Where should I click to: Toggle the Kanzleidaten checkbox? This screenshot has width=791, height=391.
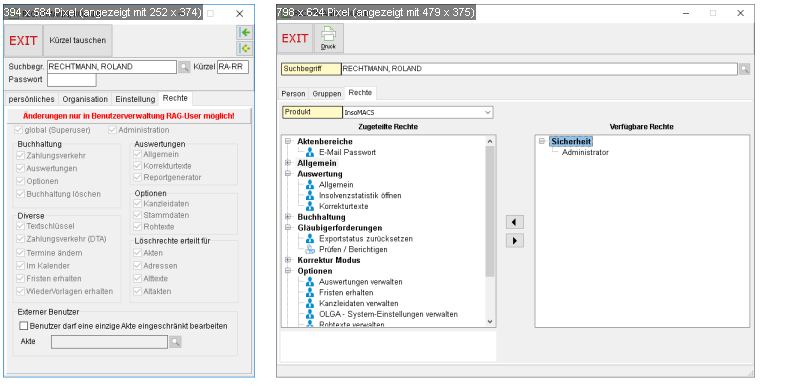pyautogui.click(x=138, y=203)
